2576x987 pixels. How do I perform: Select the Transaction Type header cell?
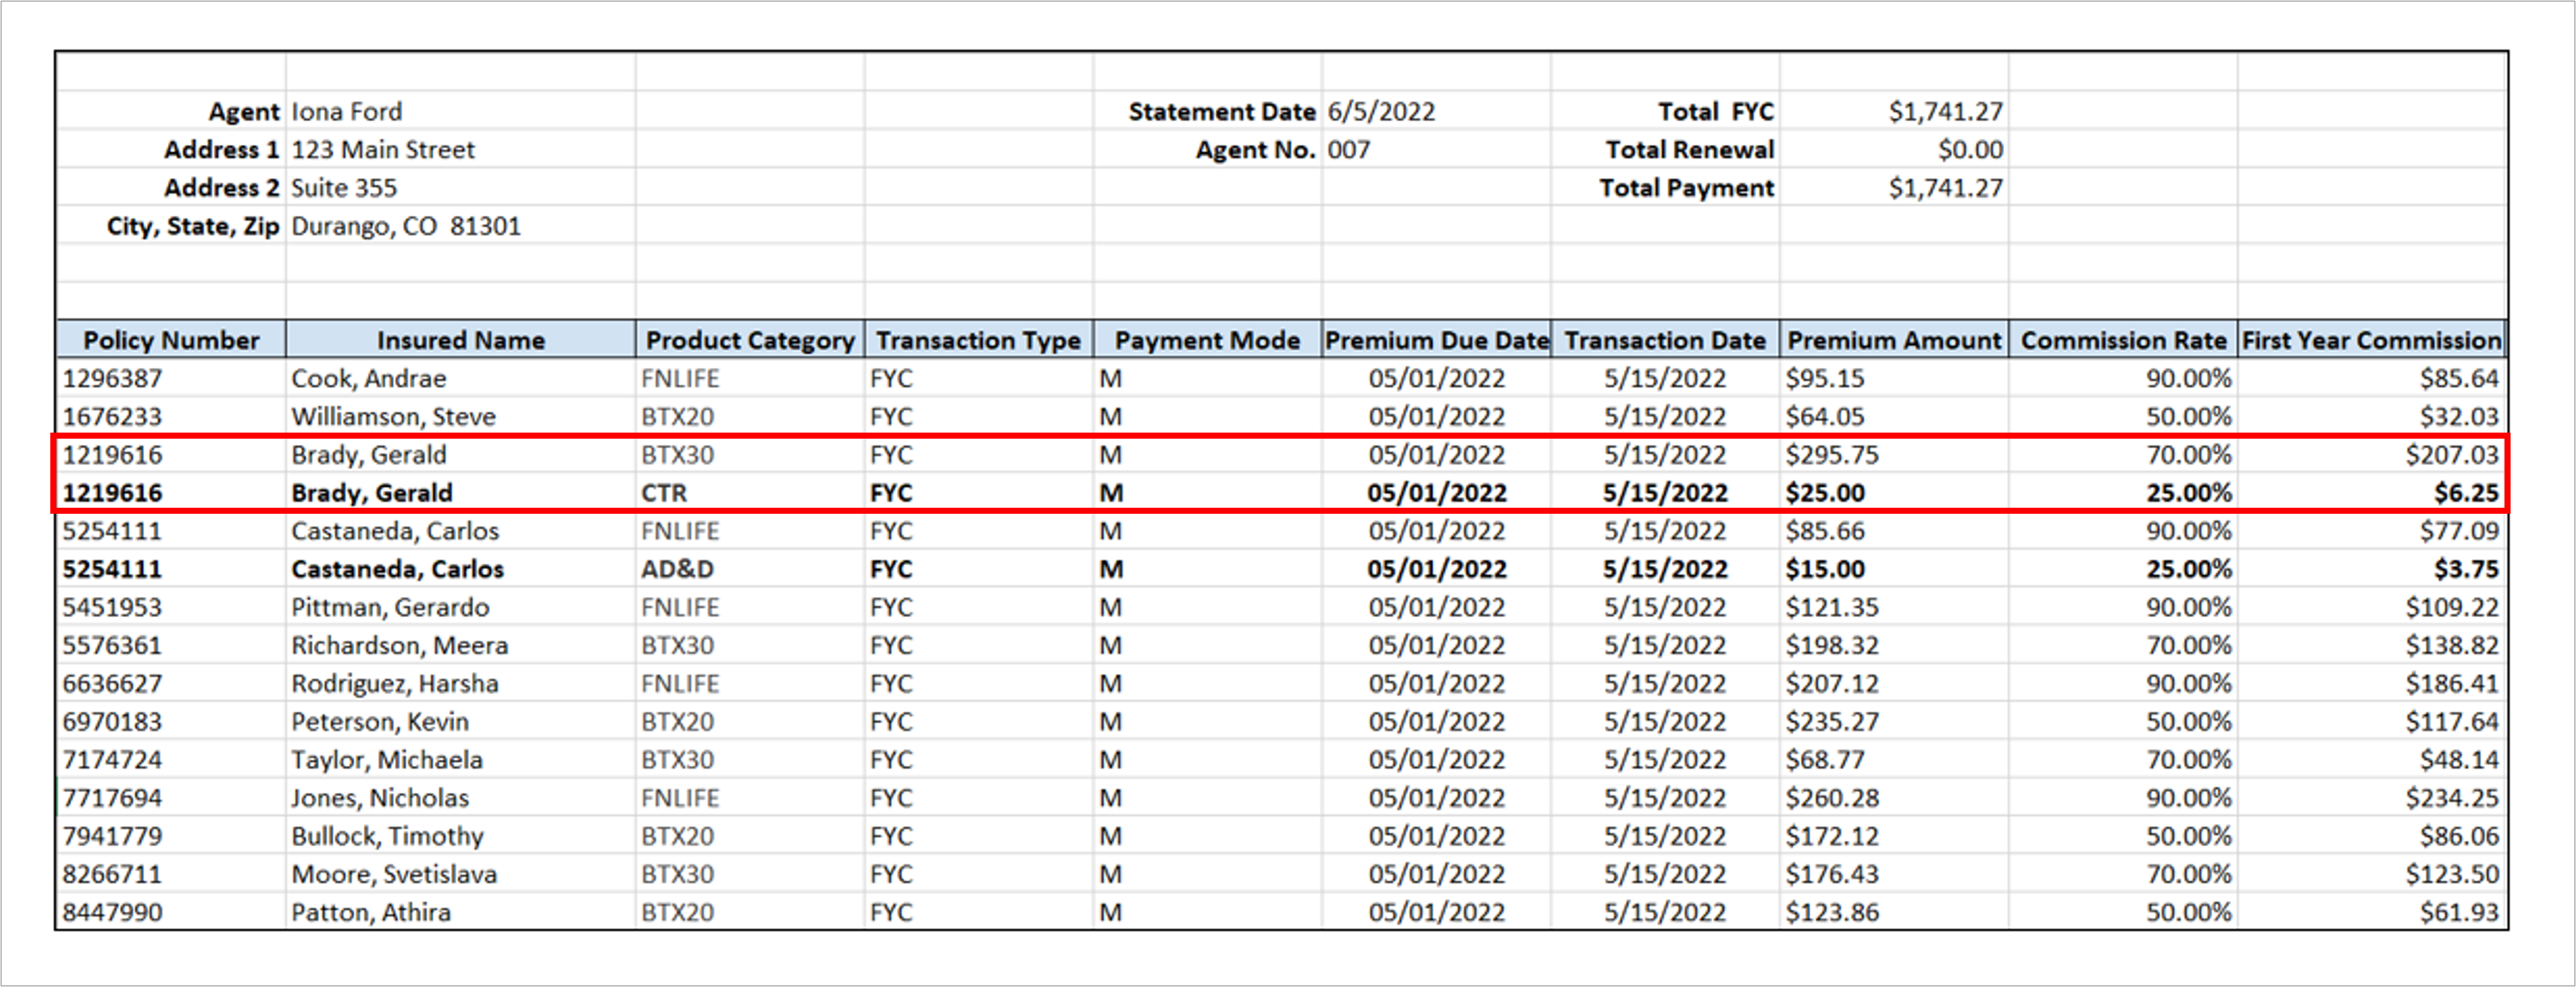pos(978,340)
